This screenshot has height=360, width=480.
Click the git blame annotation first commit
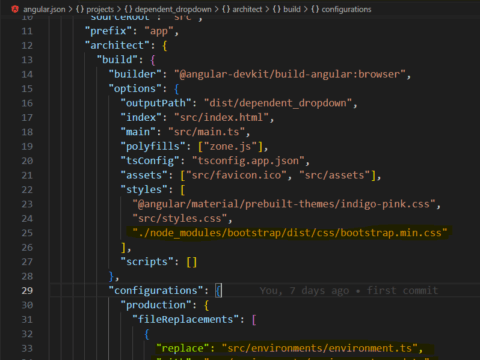[x=349, y=291]
